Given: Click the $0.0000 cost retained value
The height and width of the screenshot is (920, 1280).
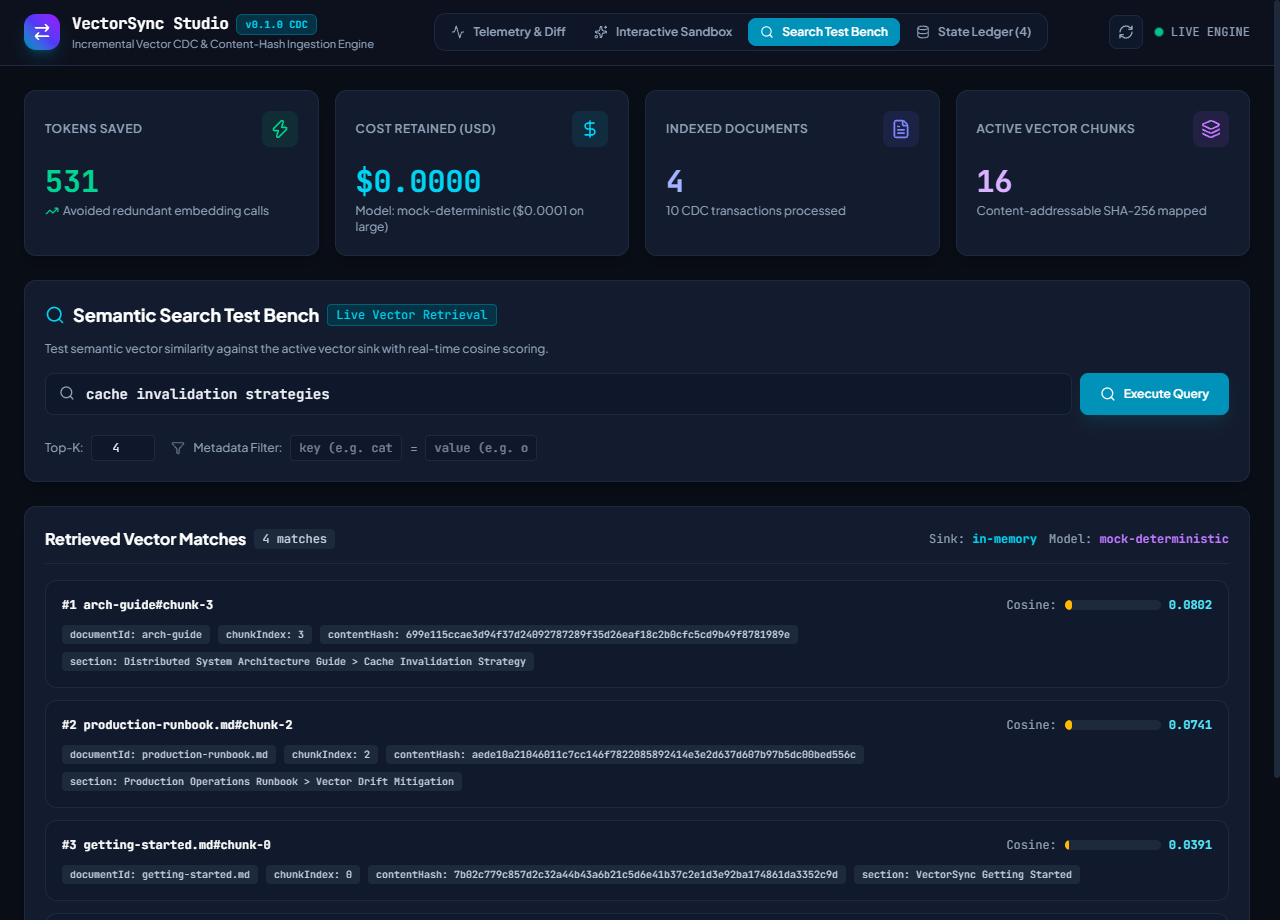Looking at the screenshot, I should pyautogui.click(x=418, y=182).
